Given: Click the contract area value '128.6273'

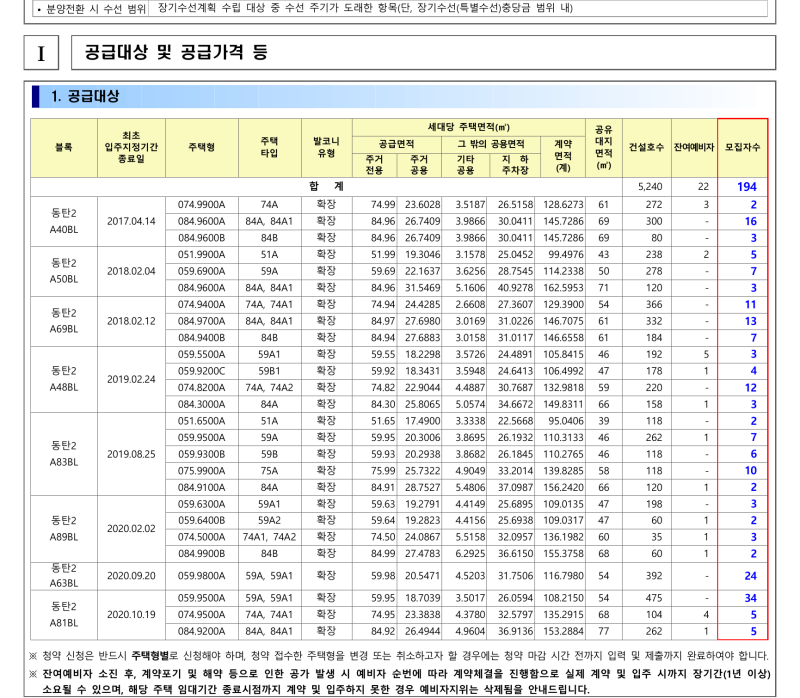Looking at the screenshot, I should 563,205.
